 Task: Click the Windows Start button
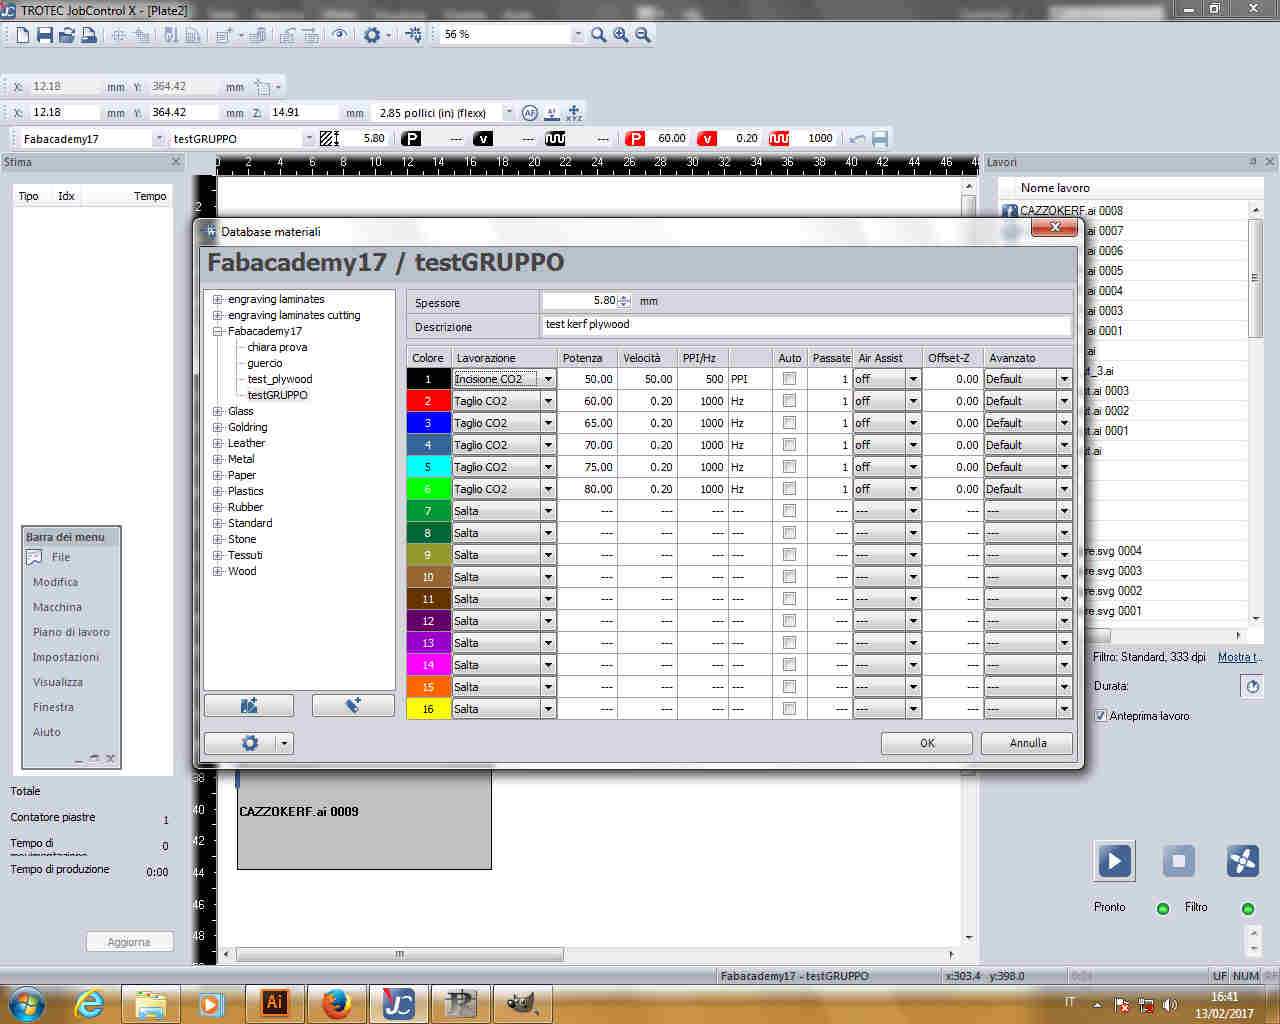[26, 1003]
